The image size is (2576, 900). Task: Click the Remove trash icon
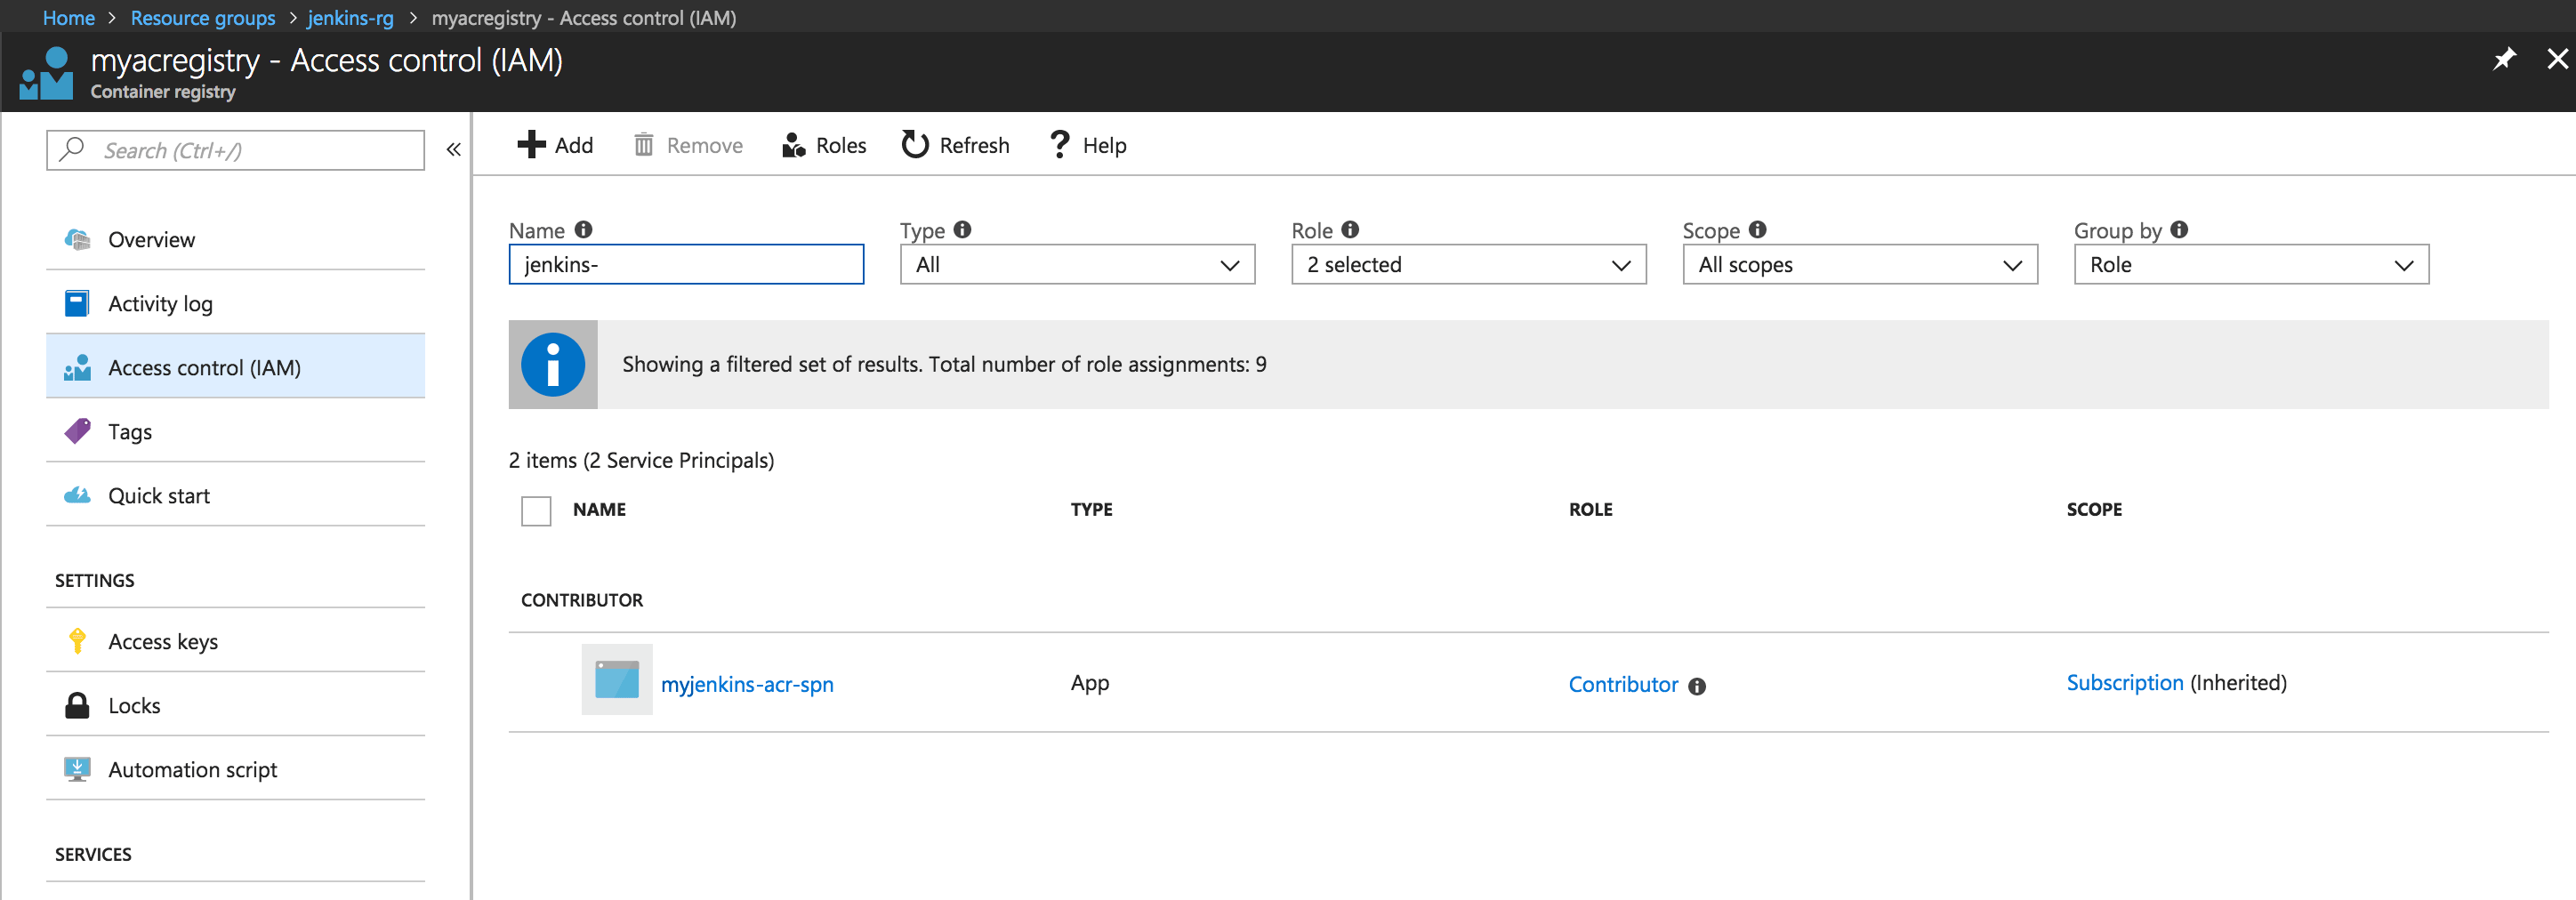(643, 145)
